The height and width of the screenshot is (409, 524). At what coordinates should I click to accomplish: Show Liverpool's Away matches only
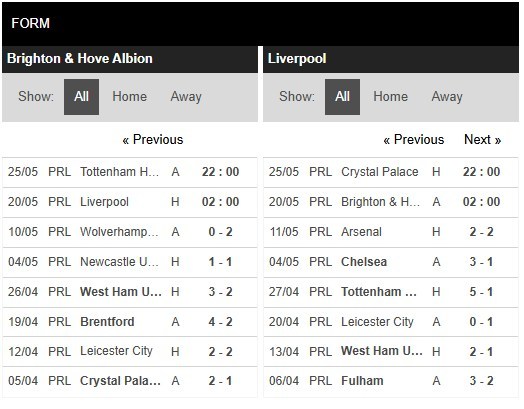447,97
